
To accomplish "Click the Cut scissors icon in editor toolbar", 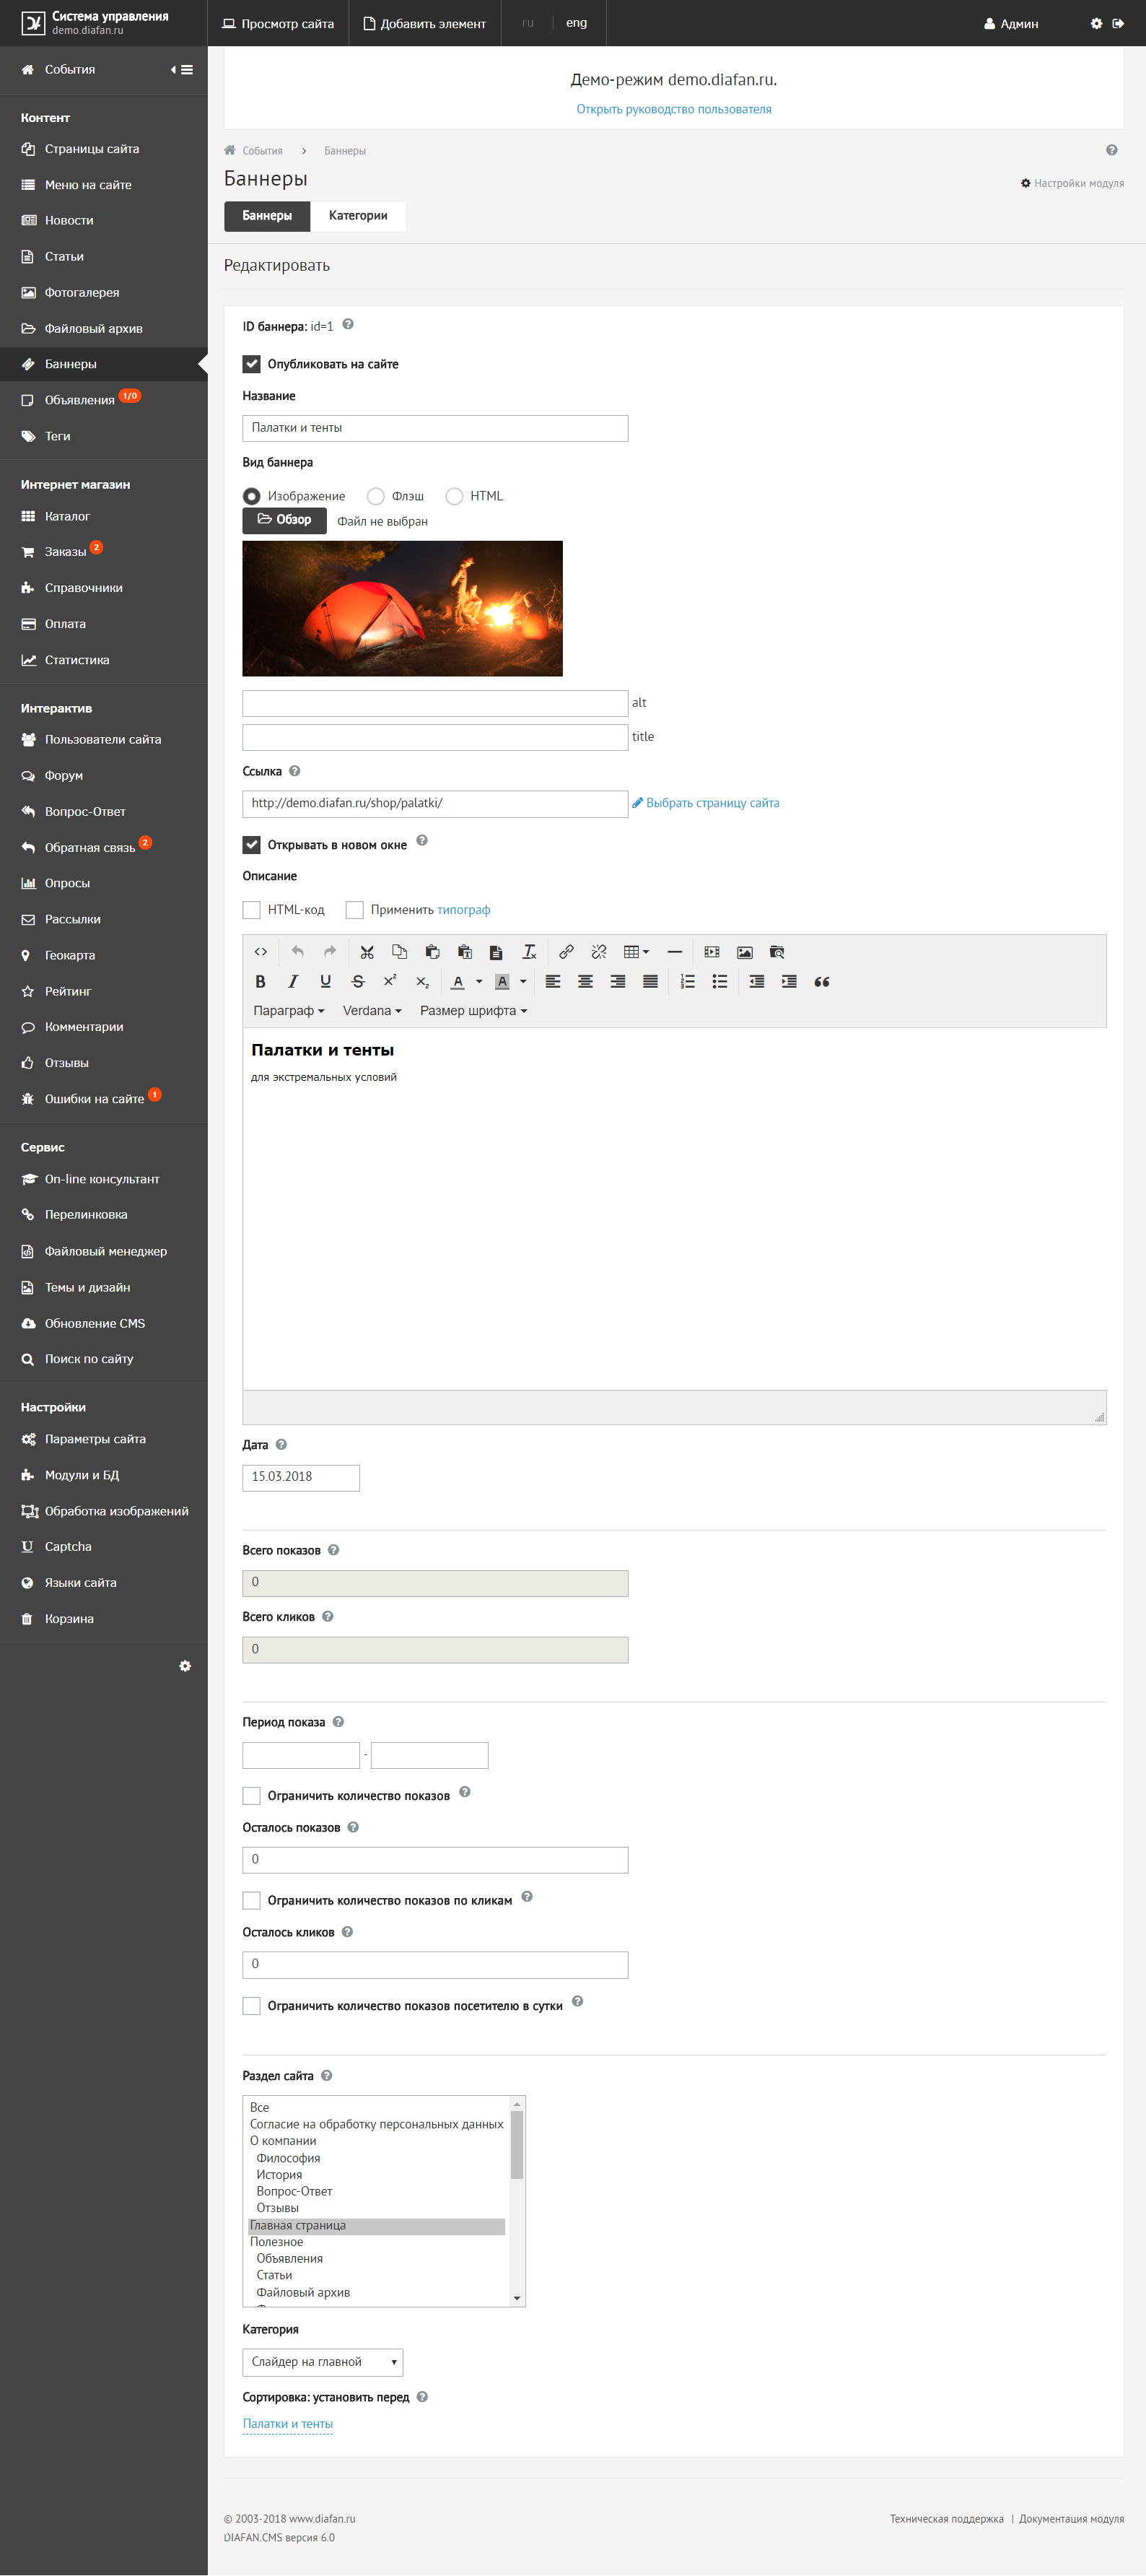I will (x=367, y=952).
